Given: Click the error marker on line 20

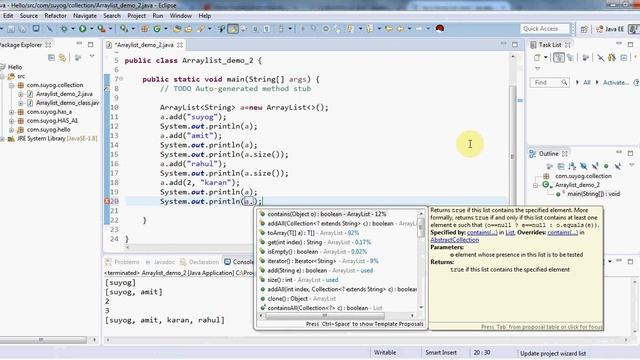Looking at the screenshot, I should click(x=107, y=201).
